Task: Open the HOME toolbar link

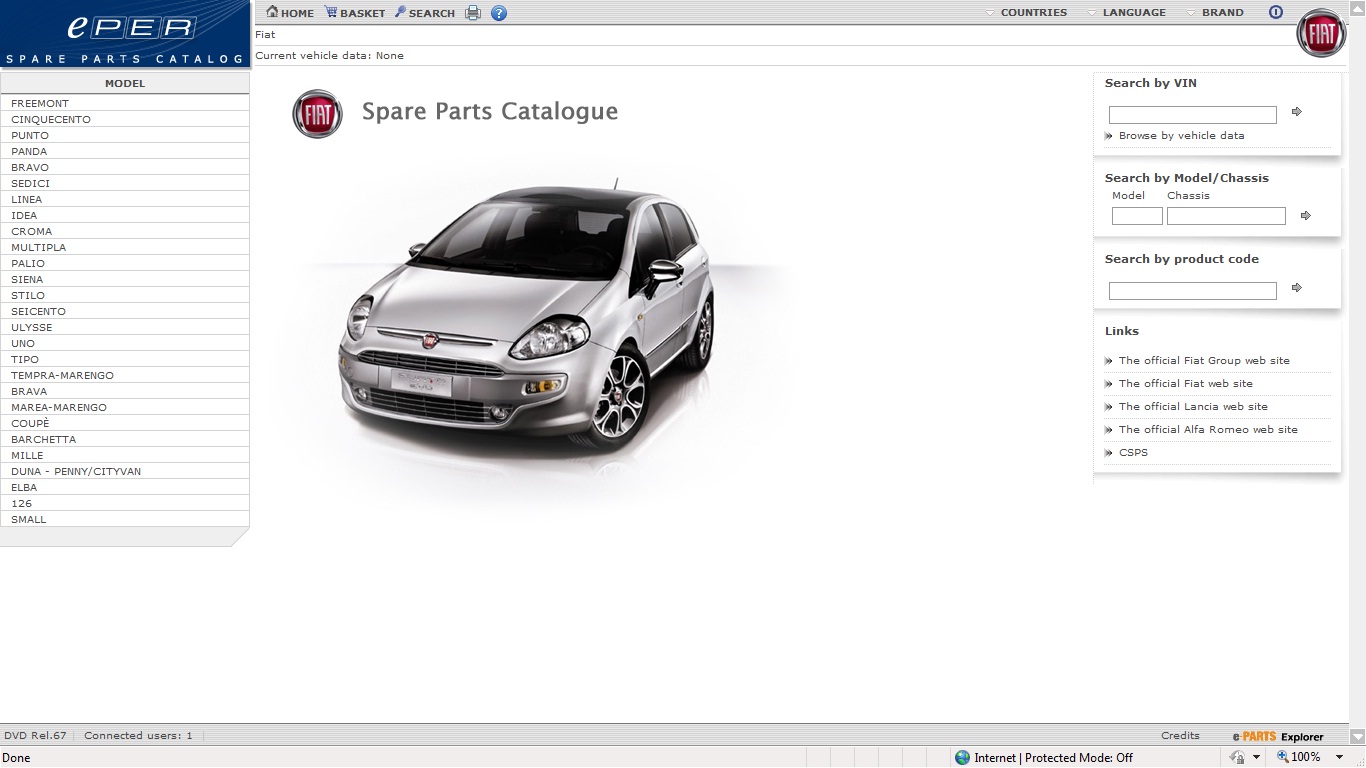Action: point(290,13)
